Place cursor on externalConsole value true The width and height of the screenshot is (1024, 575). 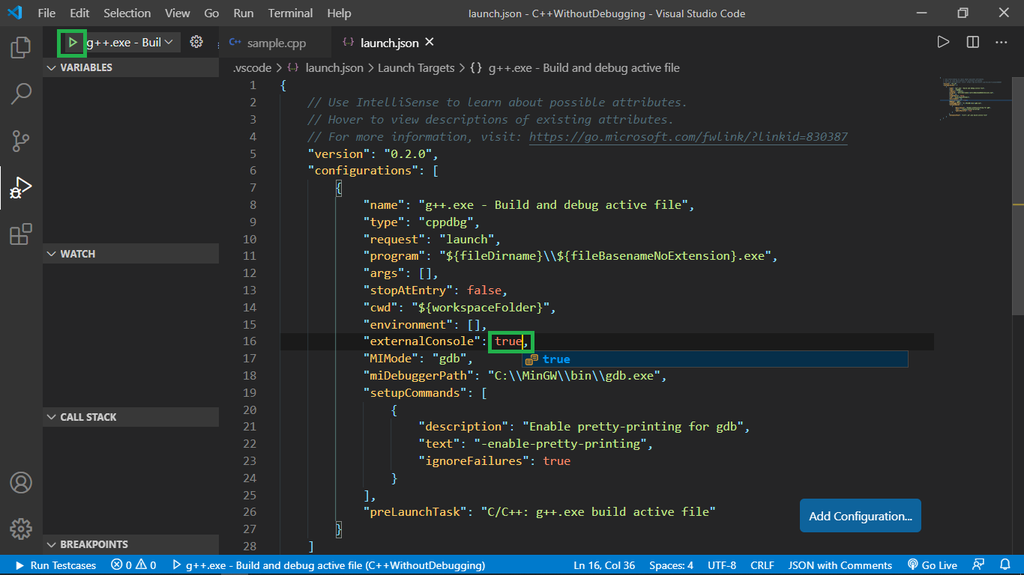coord(508,341)
